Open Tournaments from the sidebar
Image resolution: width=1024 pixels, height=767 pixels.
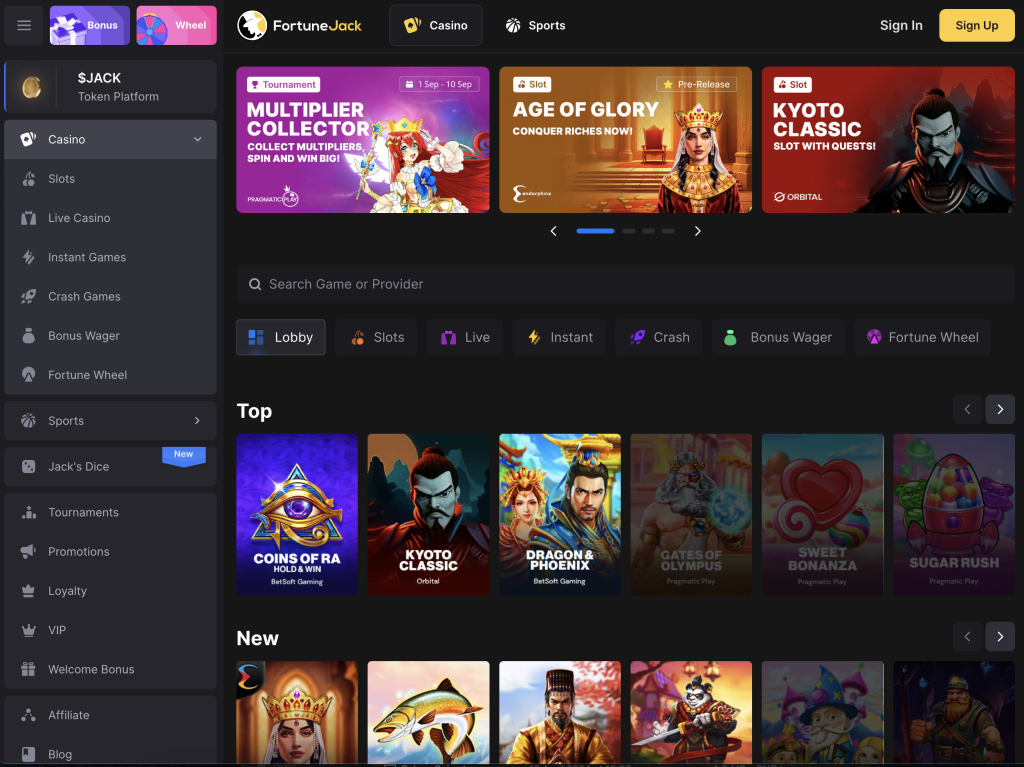[x=110, y=512]
